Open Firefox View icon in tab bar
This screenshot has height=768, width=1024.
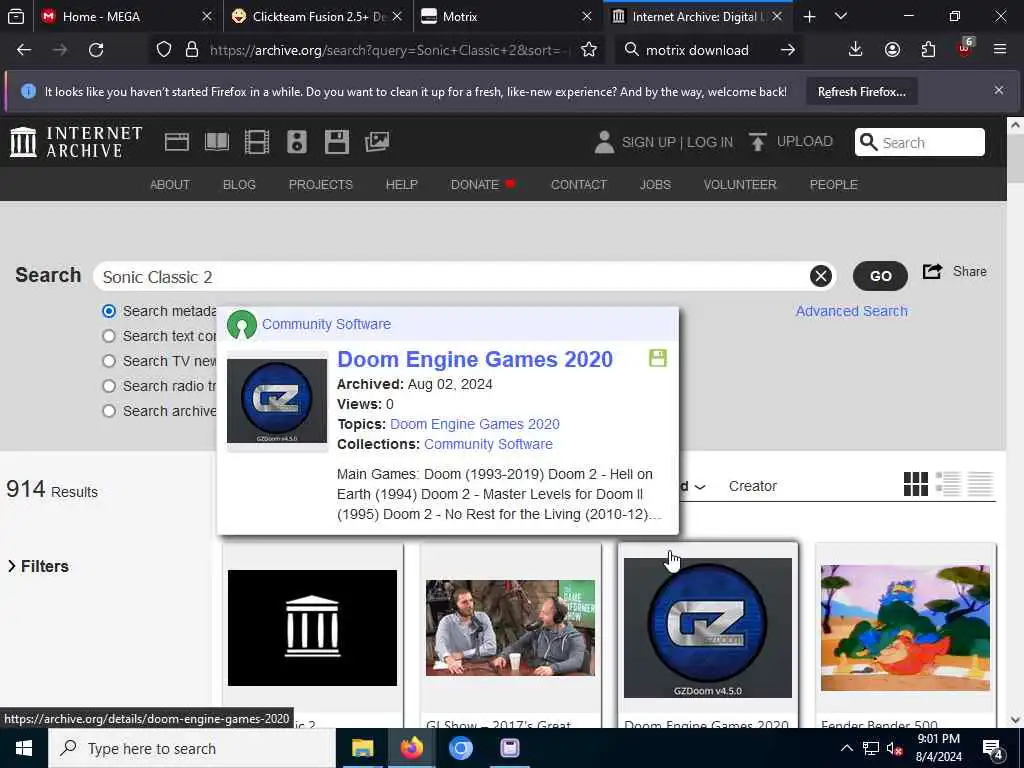click(16, 16)
